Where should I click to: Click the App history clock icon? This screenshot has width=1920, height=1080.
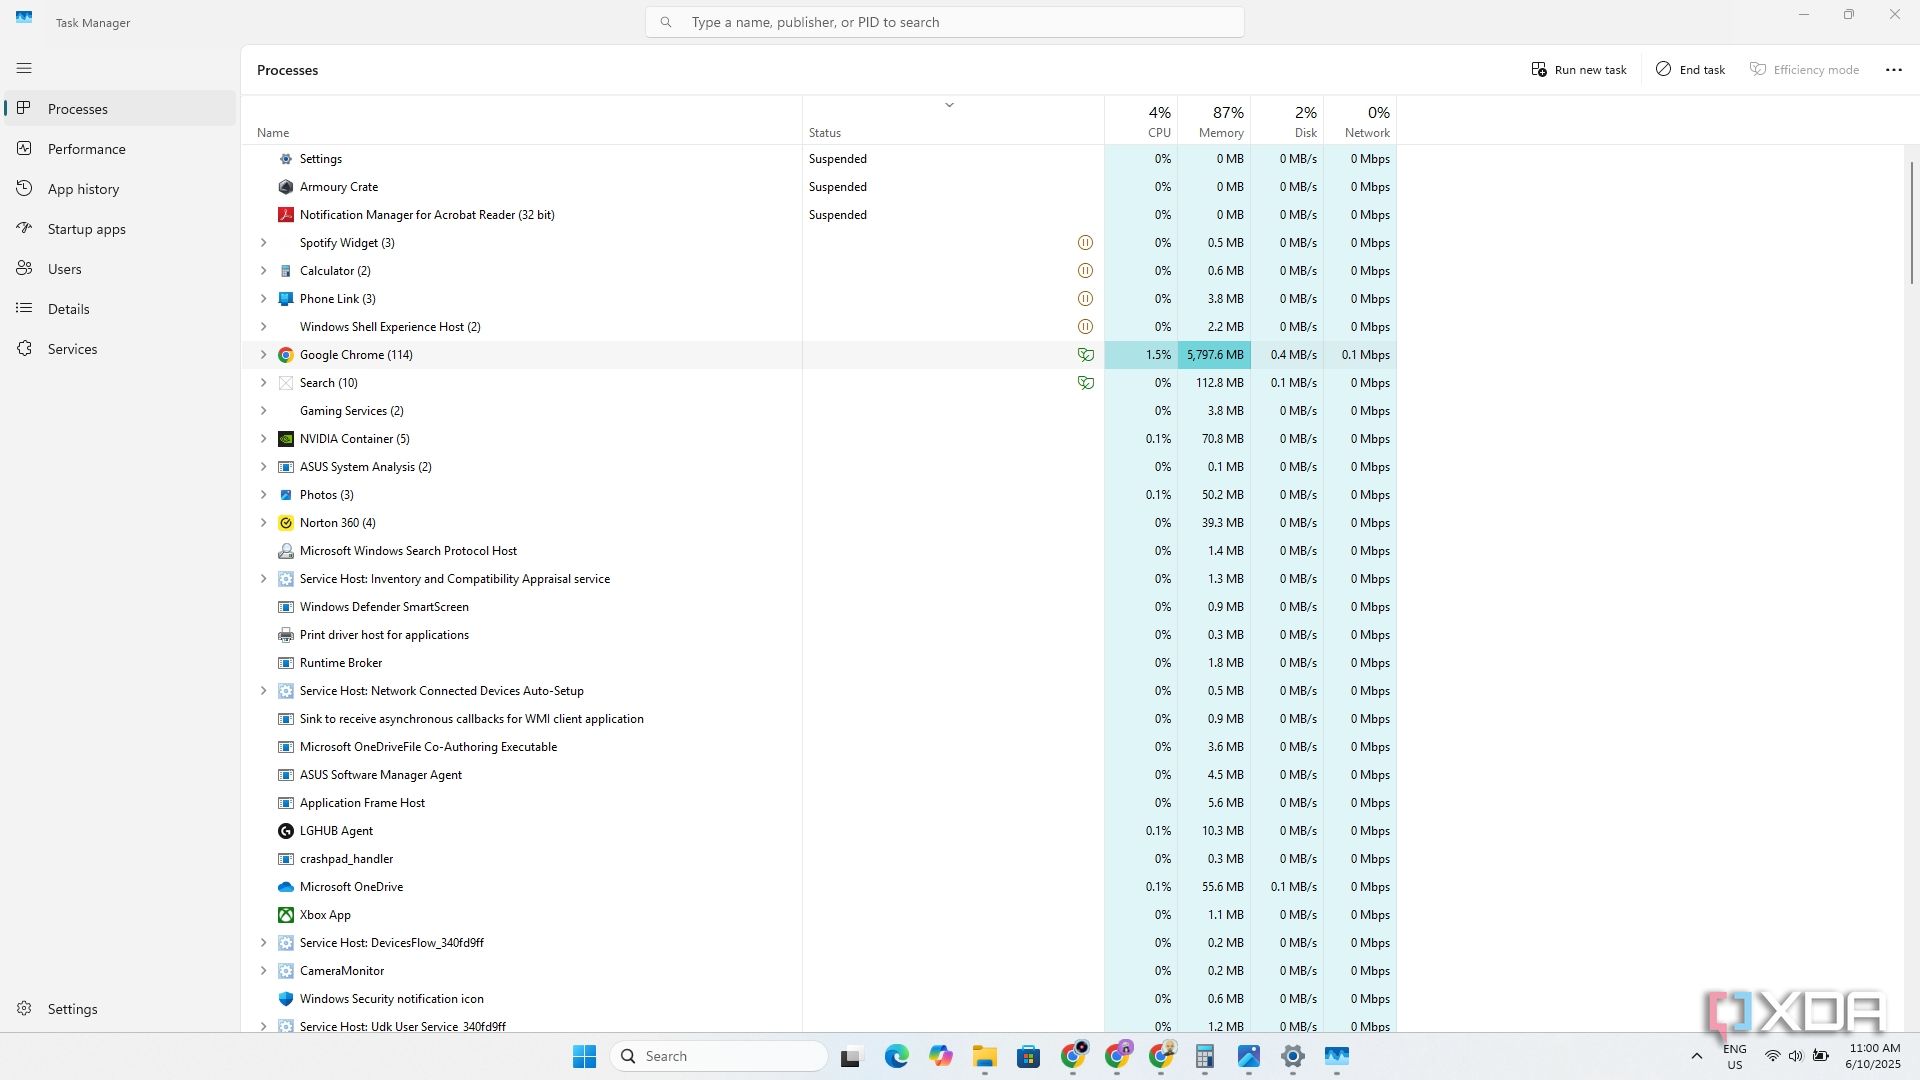tap(24, 188)
